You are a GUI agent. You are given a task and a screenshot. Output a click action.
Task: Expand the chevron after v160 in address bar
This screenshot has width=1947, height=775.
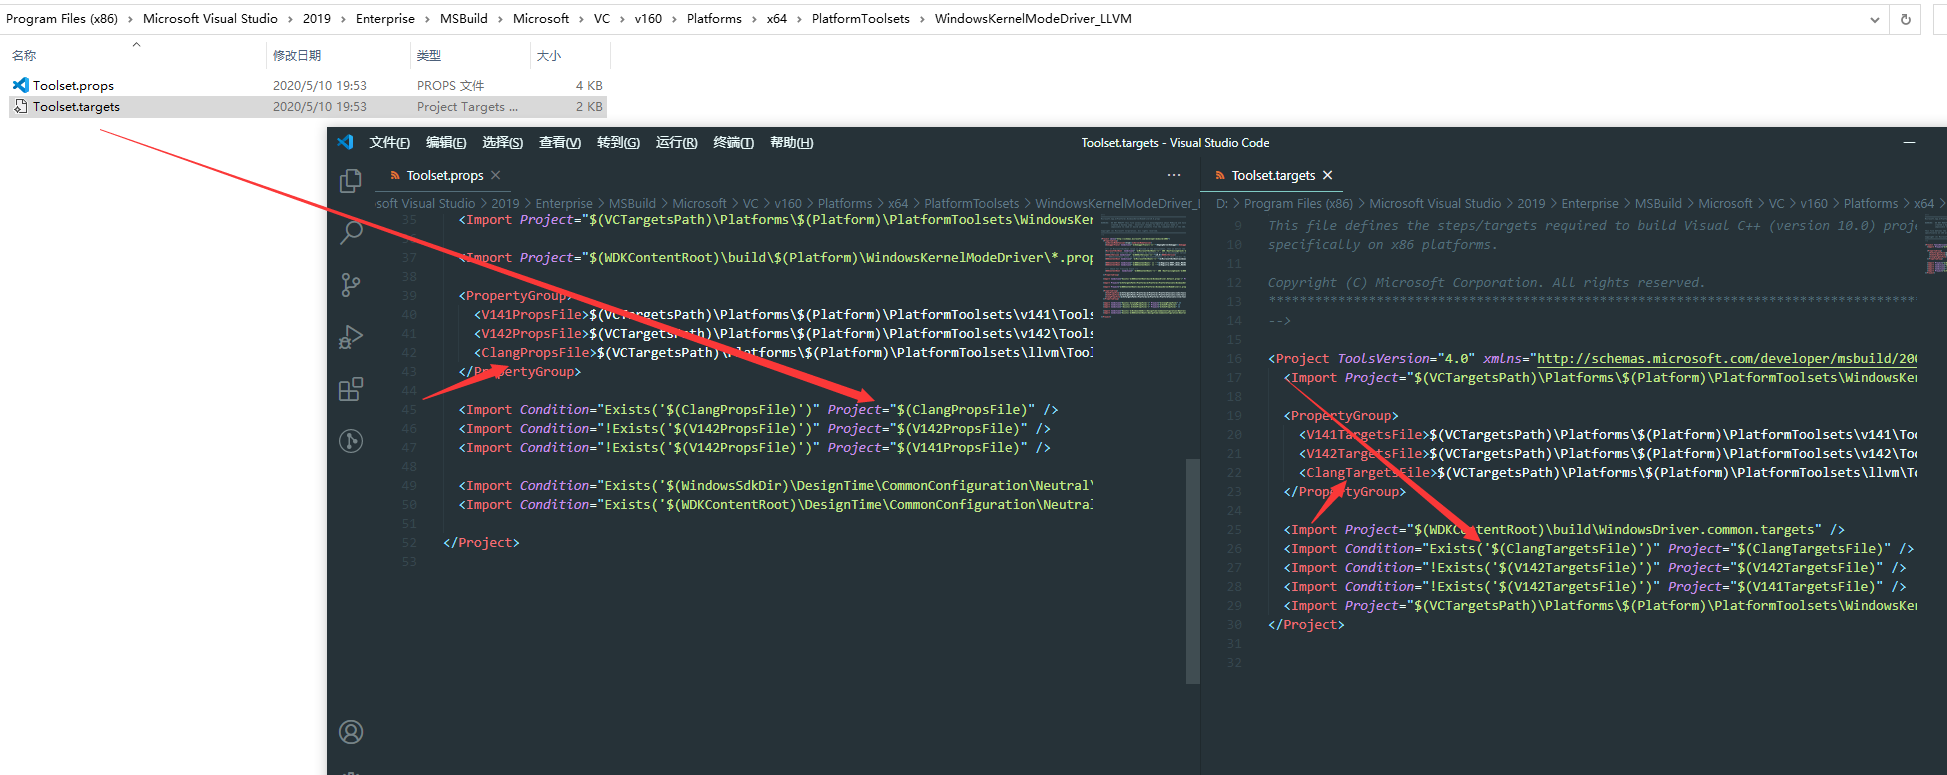[674, 19]
